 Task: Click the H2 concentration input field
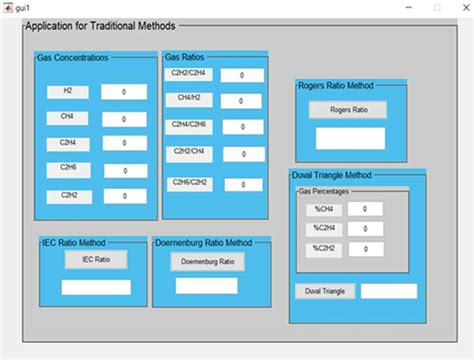pos(124,92)
